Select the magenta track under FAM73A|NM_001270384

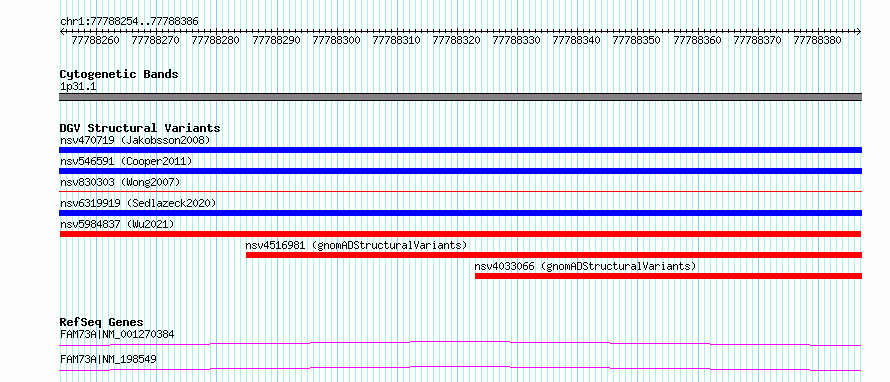pos(460,343)
